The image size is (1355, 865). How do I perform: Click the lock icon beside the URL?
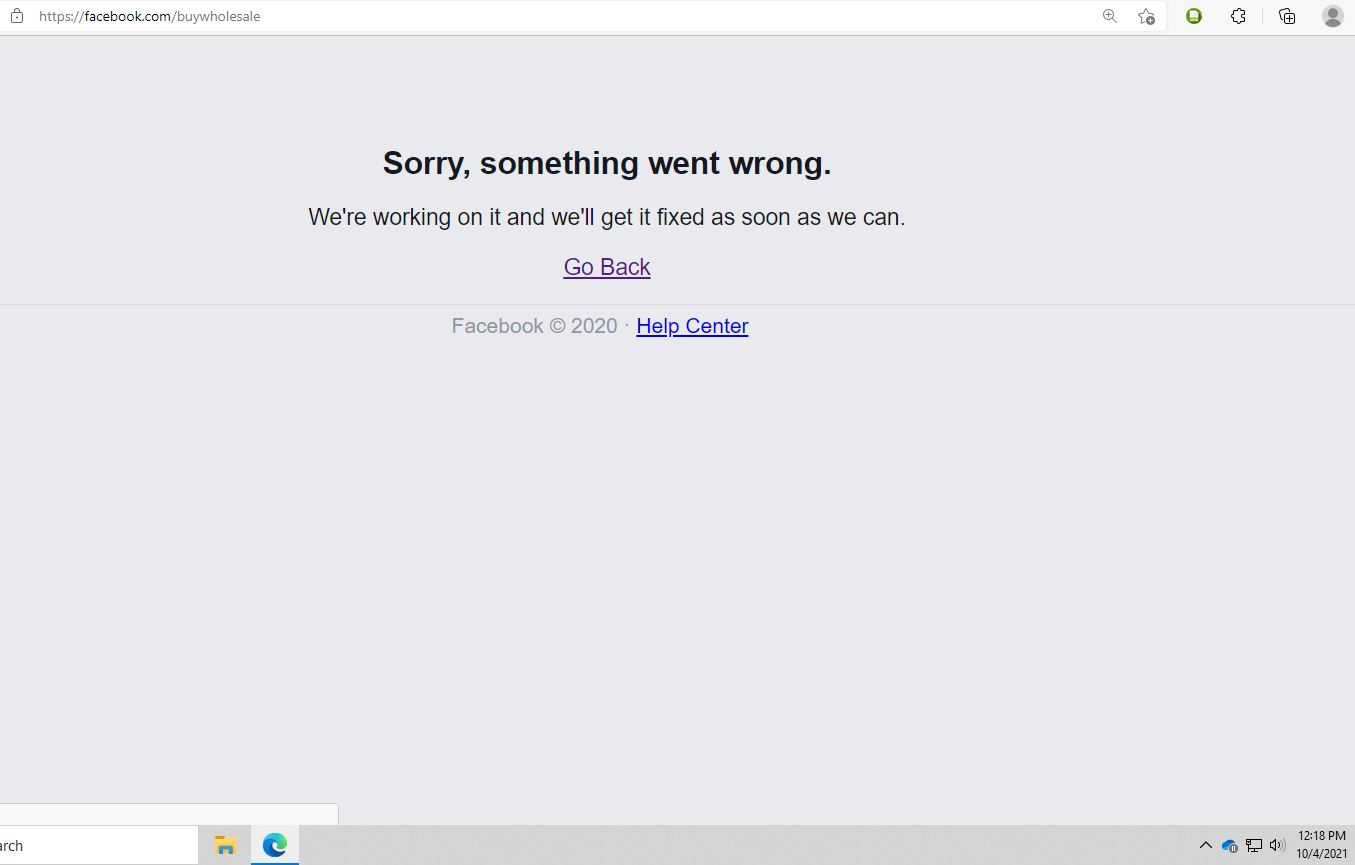coord(16,16)
